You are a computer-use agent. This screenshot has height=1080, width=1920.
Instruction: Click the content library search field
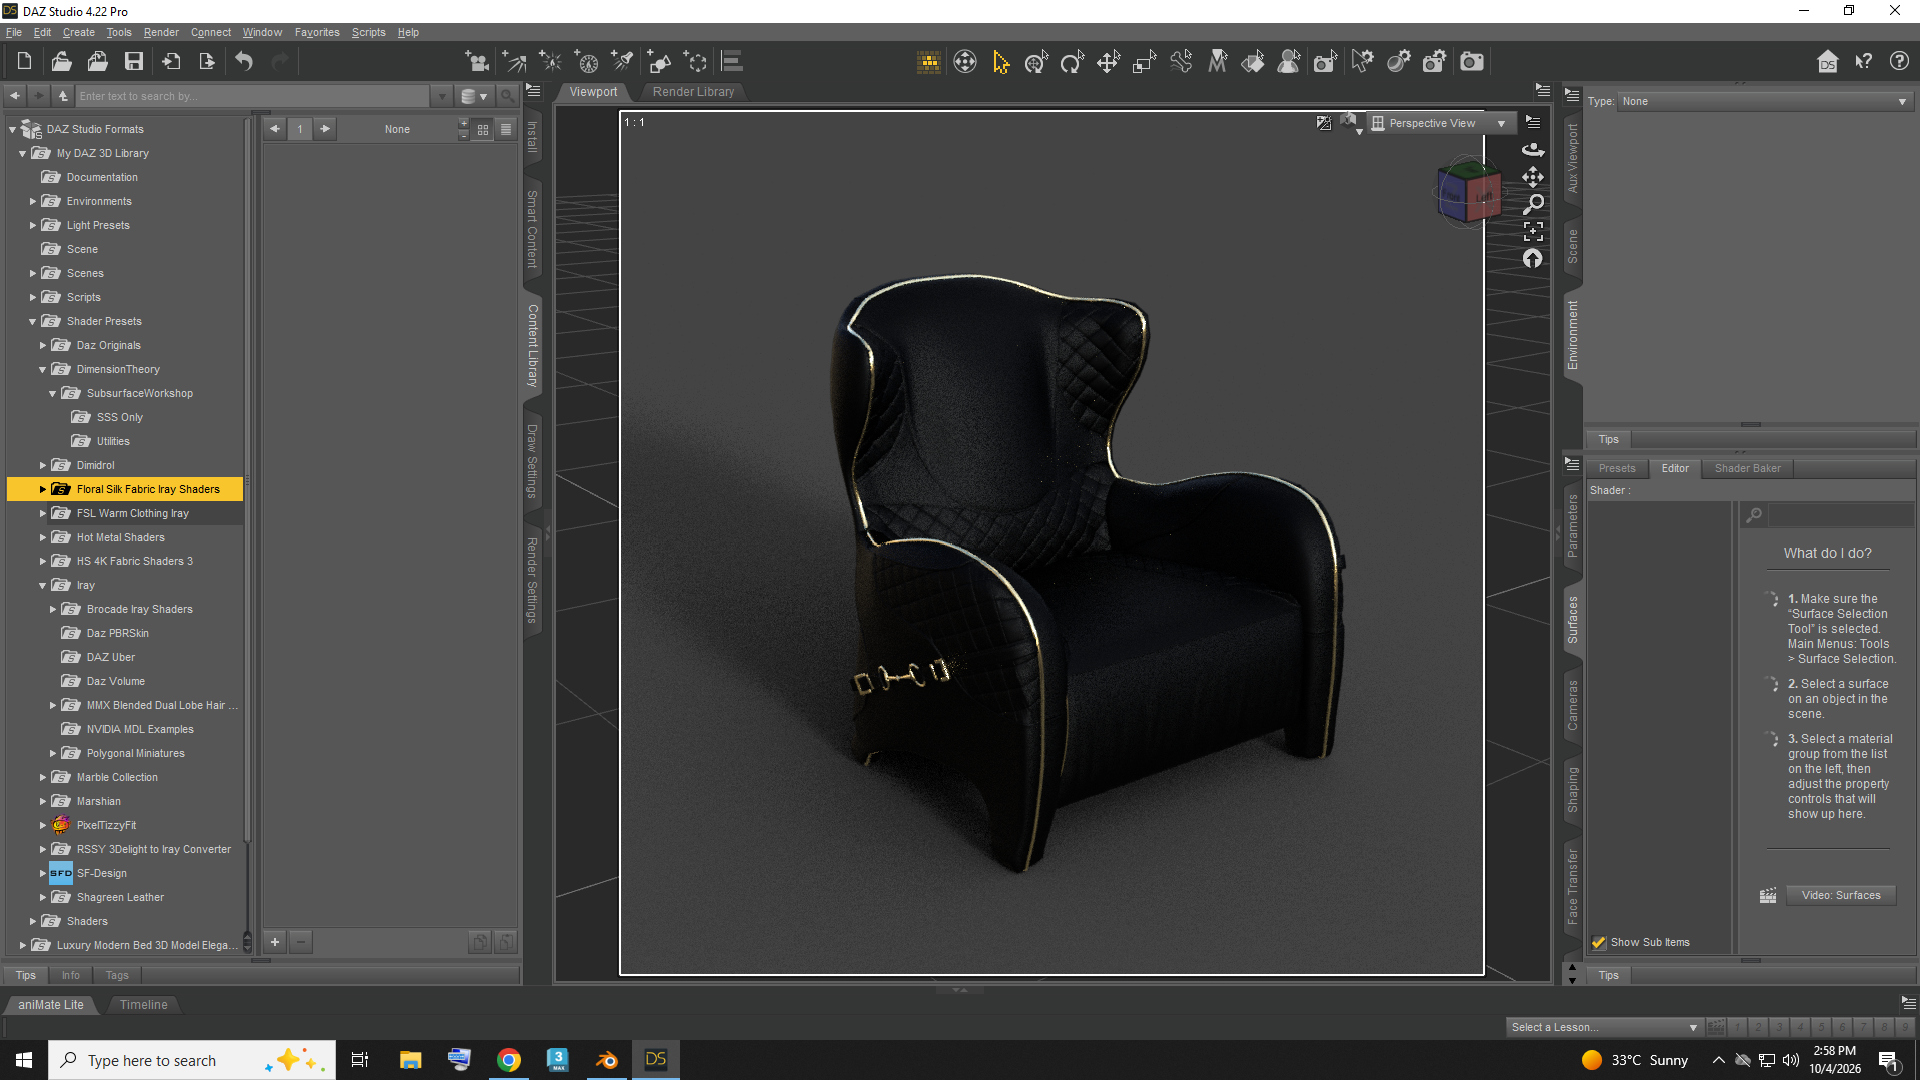[253, 96]
